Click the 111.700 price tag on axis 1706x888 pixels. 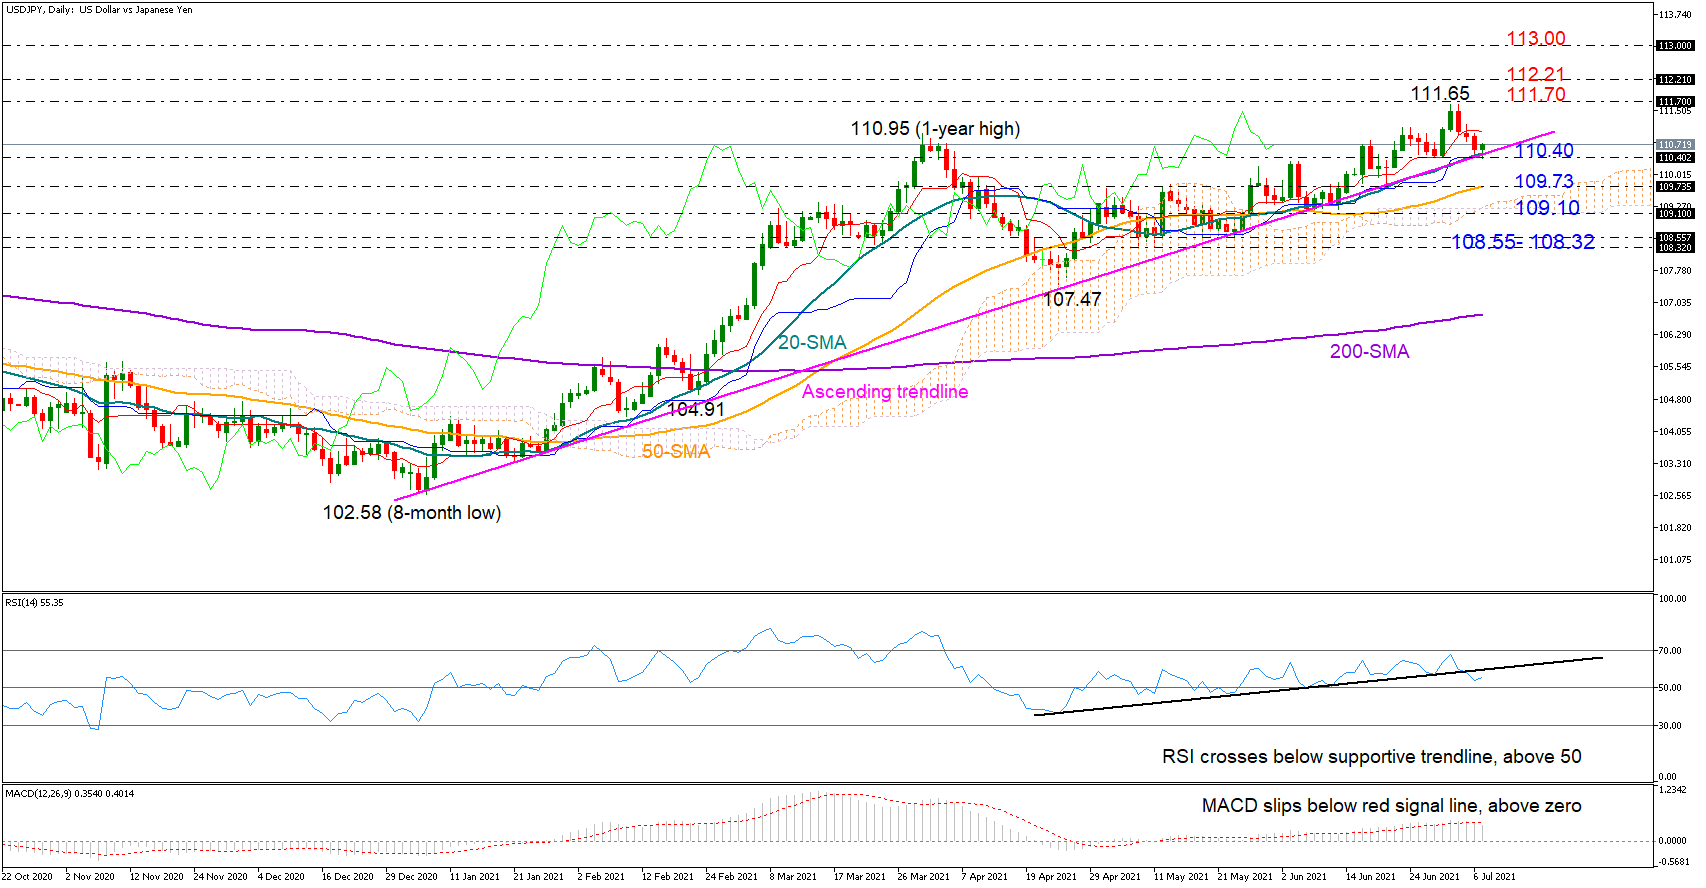(x=1675, y=102)
